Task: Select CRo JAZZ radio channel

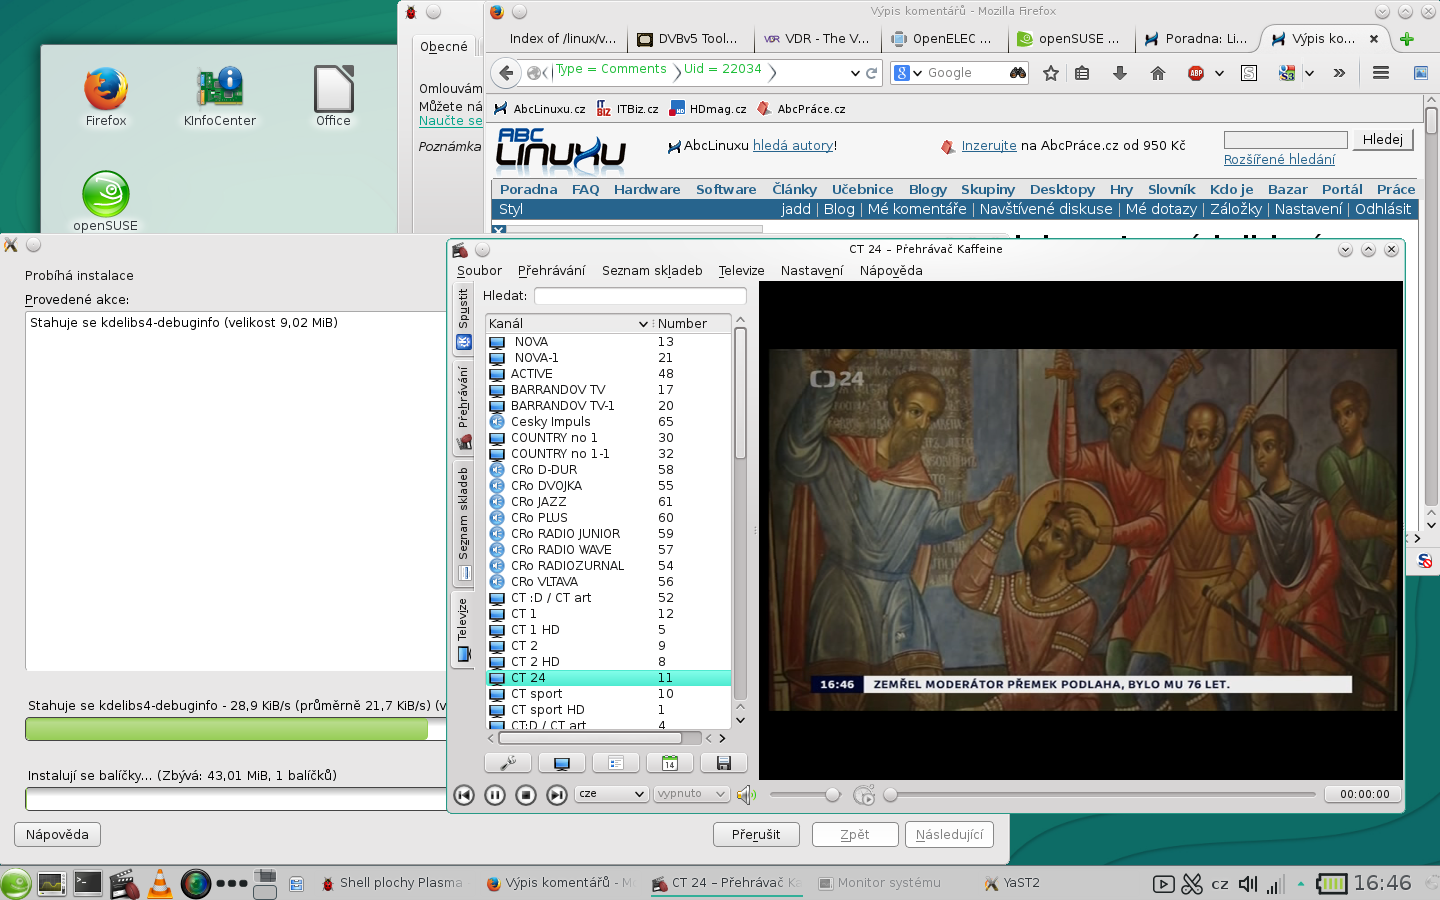Action: 609,502
